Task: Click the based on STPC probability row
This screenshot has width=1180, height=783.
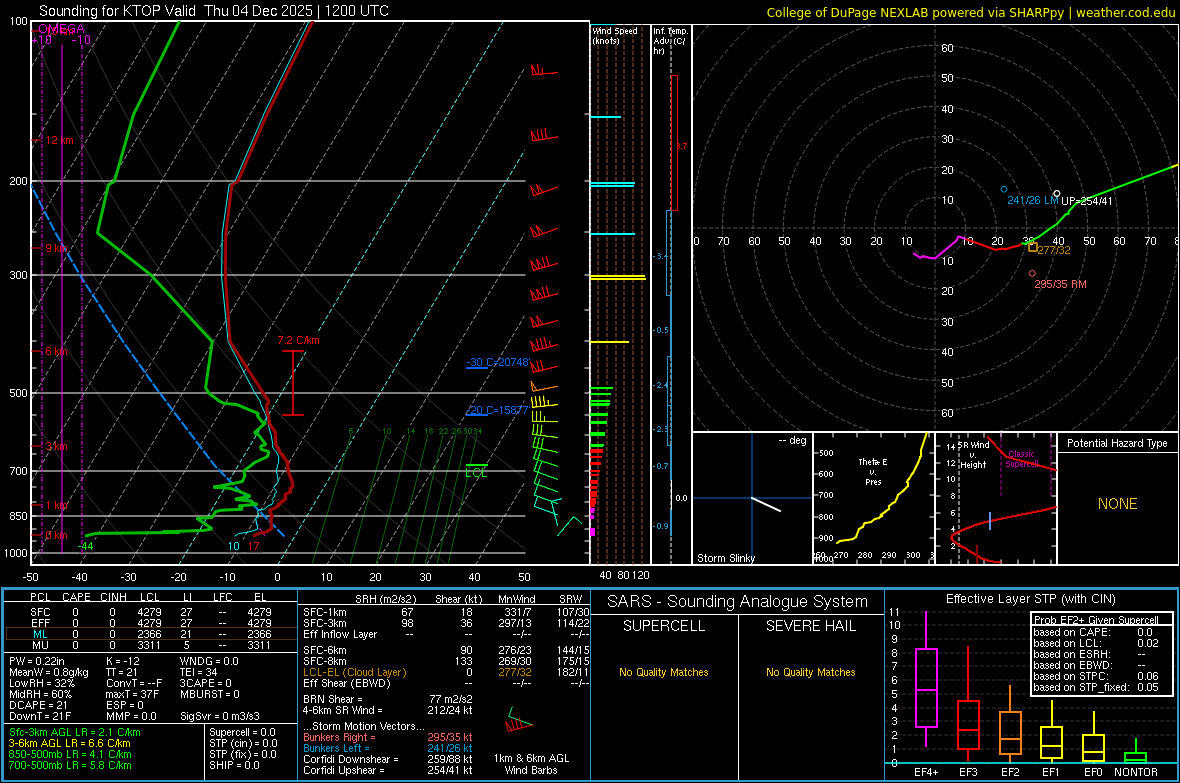Action: [x=1096, y=676]
